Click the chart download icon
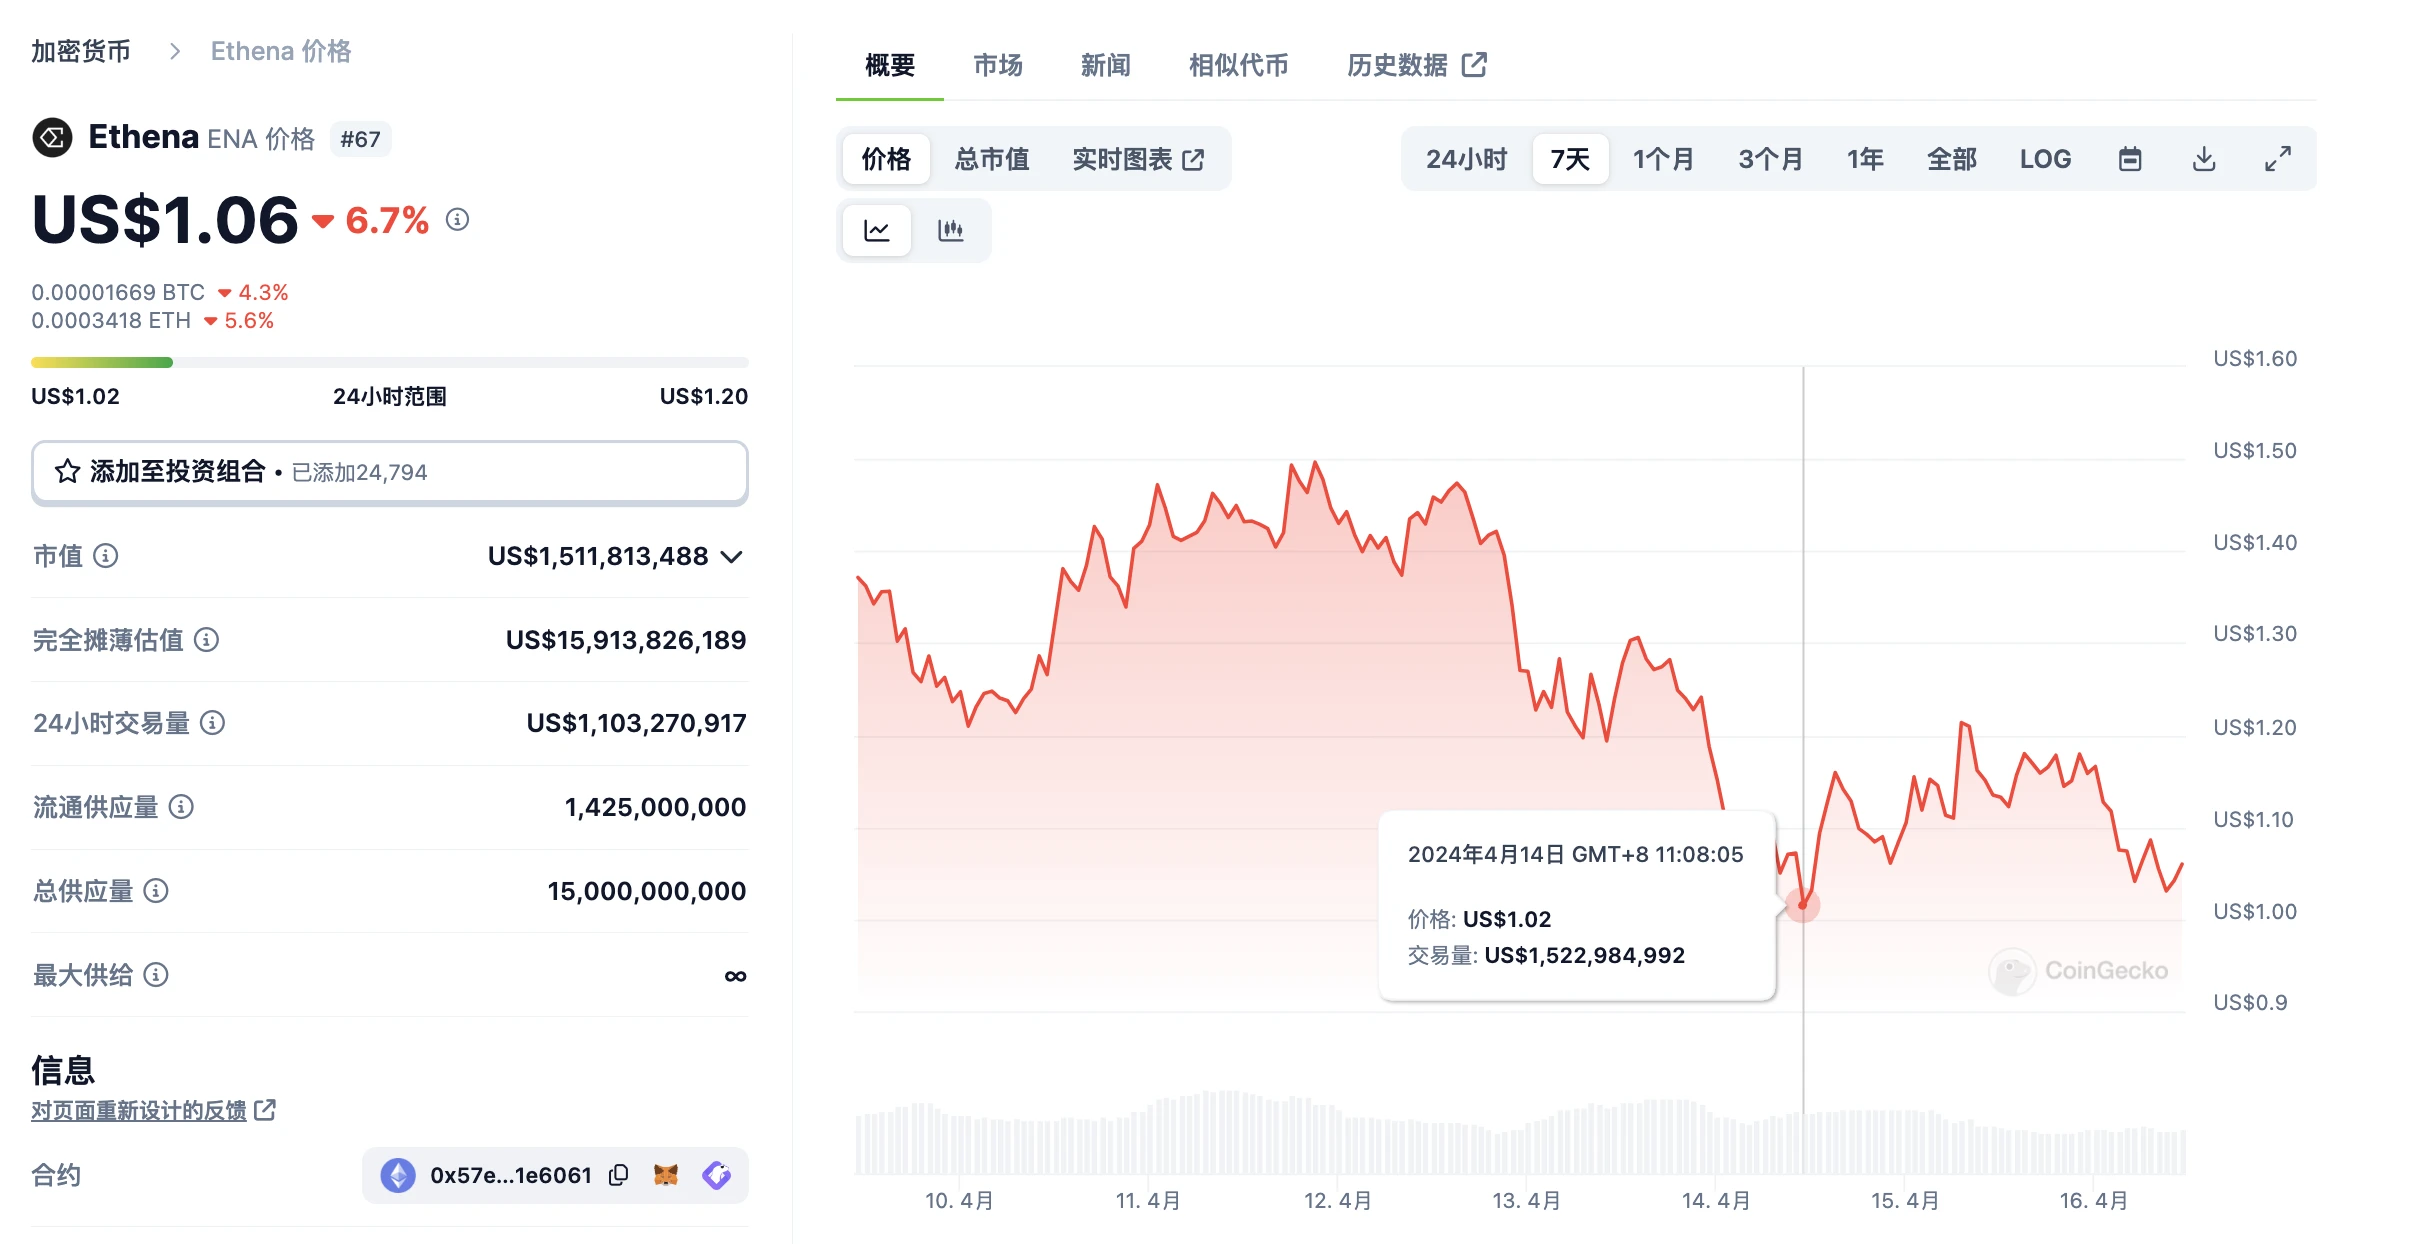The height and width of the screenshot is (1244, 2424). pos(2203,158)
